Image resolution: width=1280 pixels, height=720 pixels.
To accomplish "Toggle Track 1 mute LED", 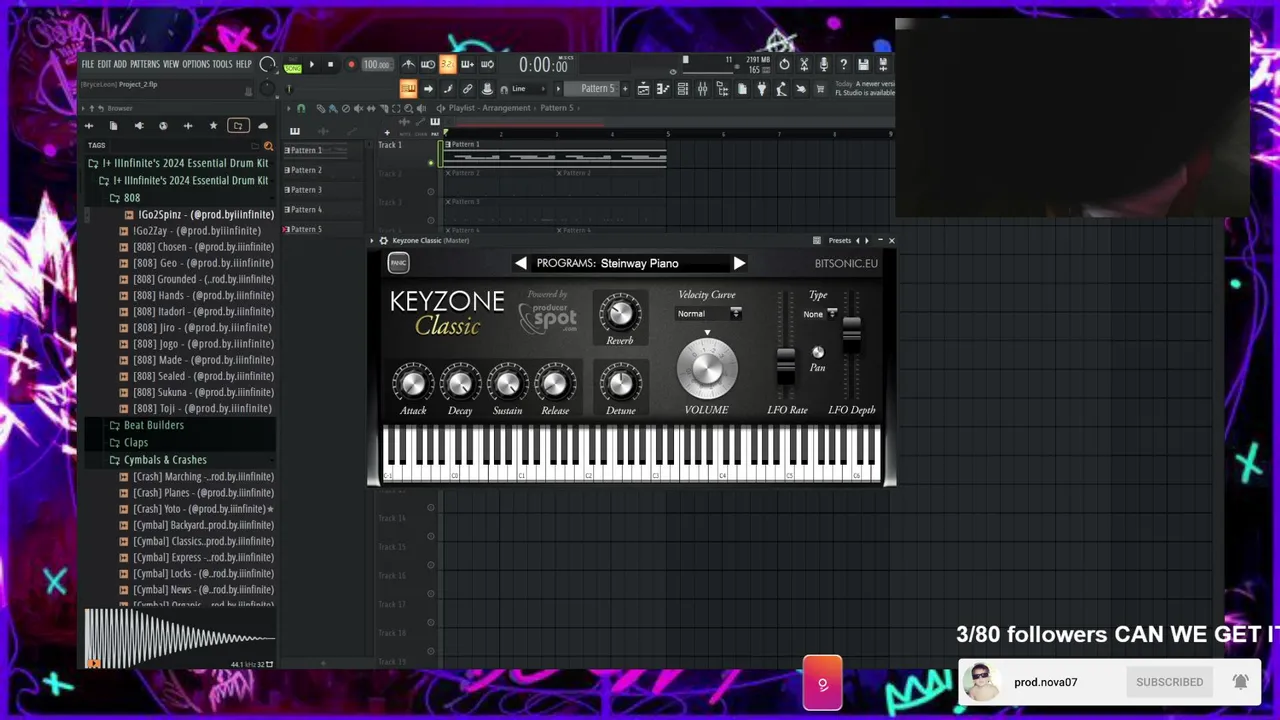I will [x=431, y=162].
